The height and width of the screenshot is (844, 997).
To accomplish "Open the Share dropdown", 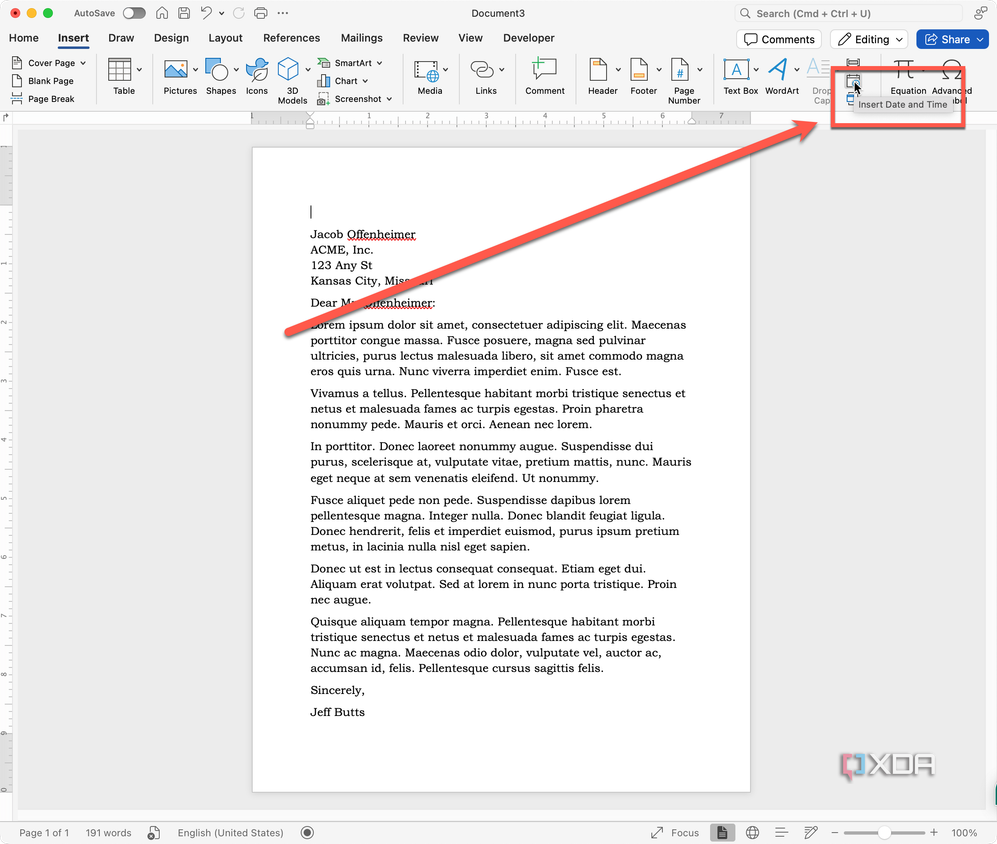I will coord(980,39).
